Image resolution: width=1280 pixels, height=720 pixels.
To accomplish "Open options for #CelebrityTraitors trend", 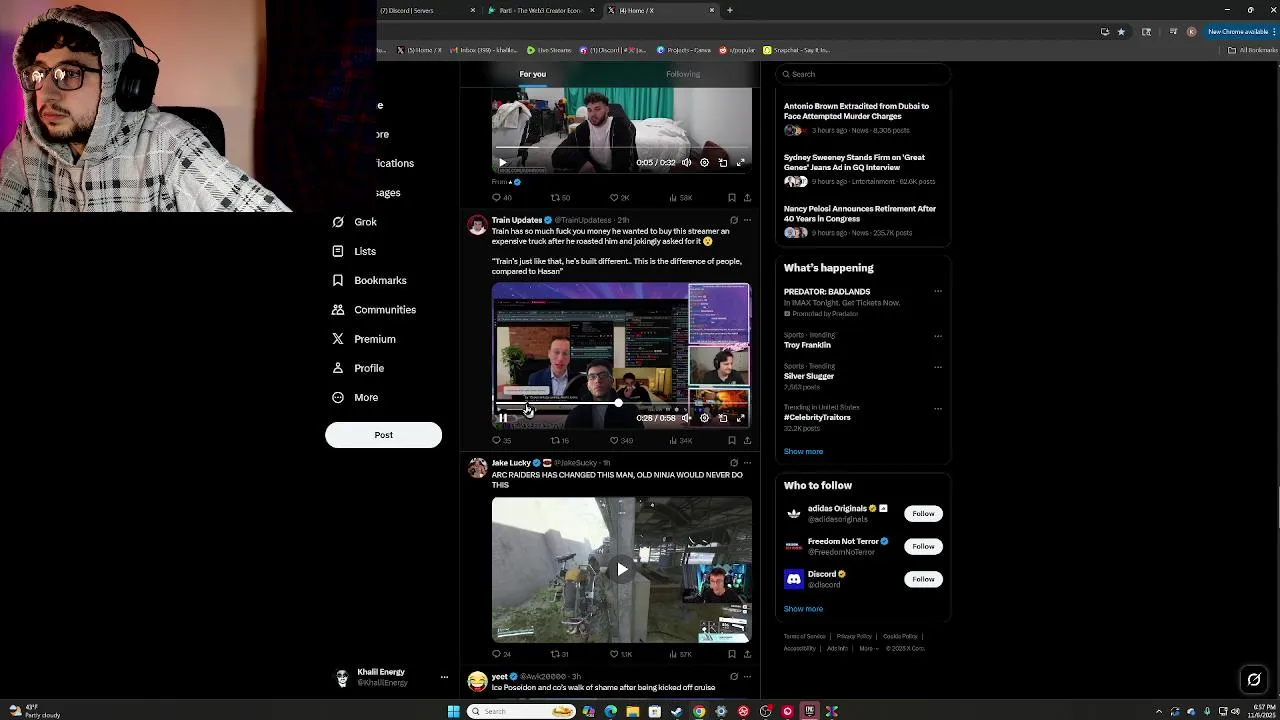I will pos(938,409).
